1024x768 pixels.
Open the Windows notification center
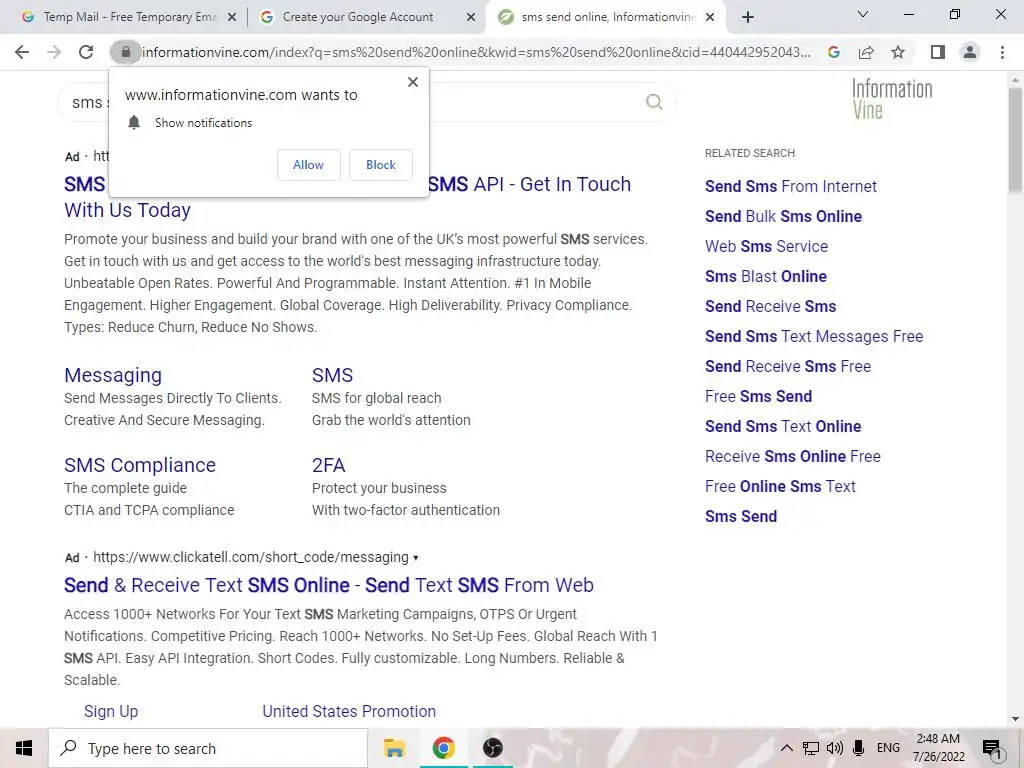(x=993, y=749)
